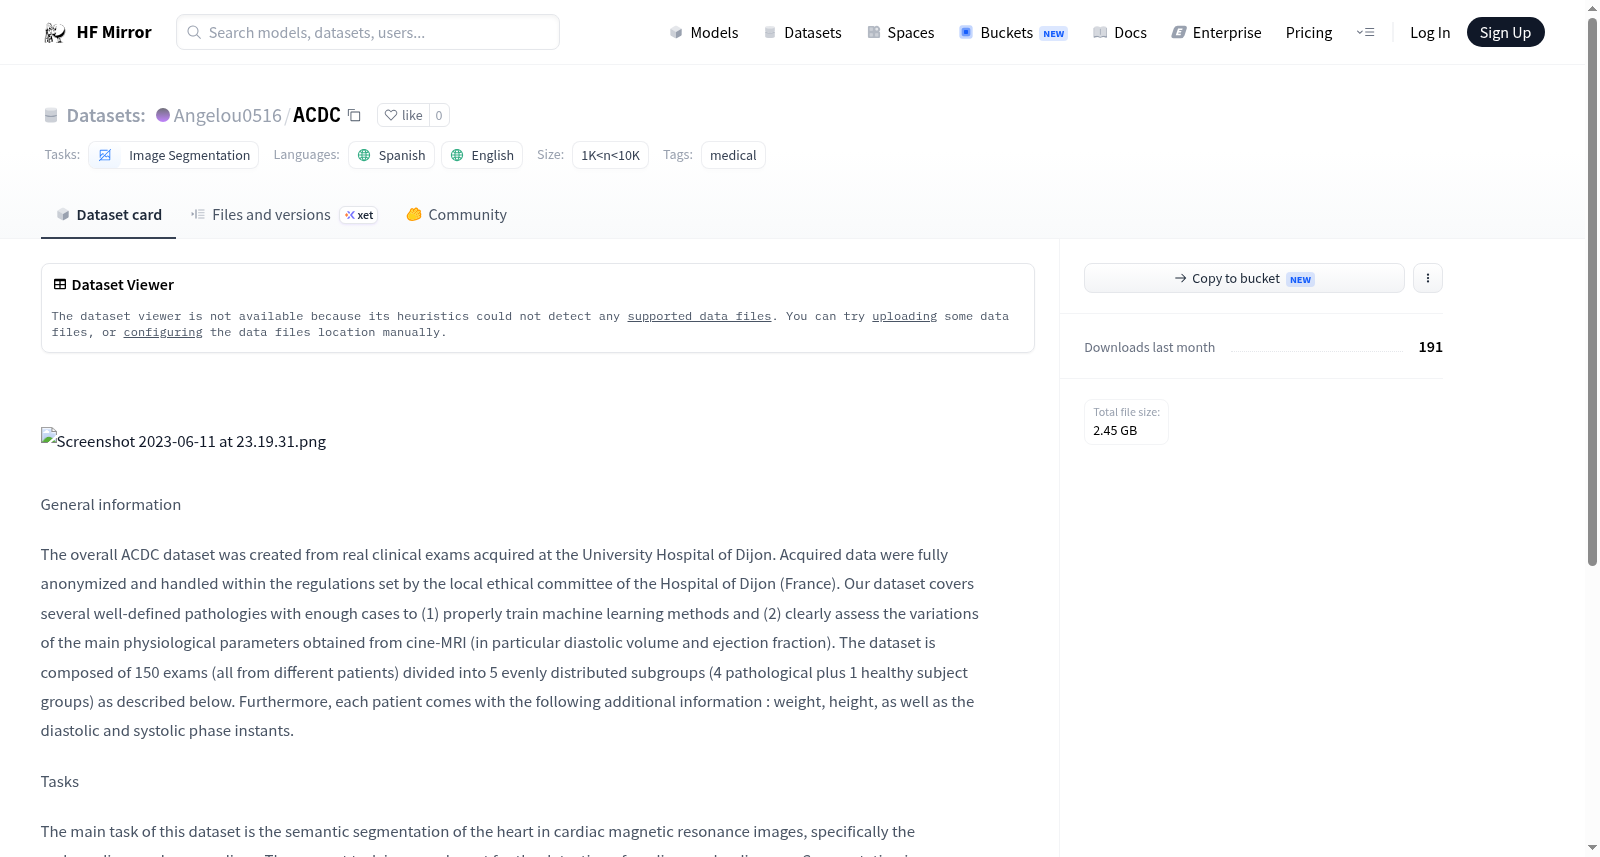Click the search models input field
The height and width of the screenshot is (857, 1600).
click(x=368, y=32)
